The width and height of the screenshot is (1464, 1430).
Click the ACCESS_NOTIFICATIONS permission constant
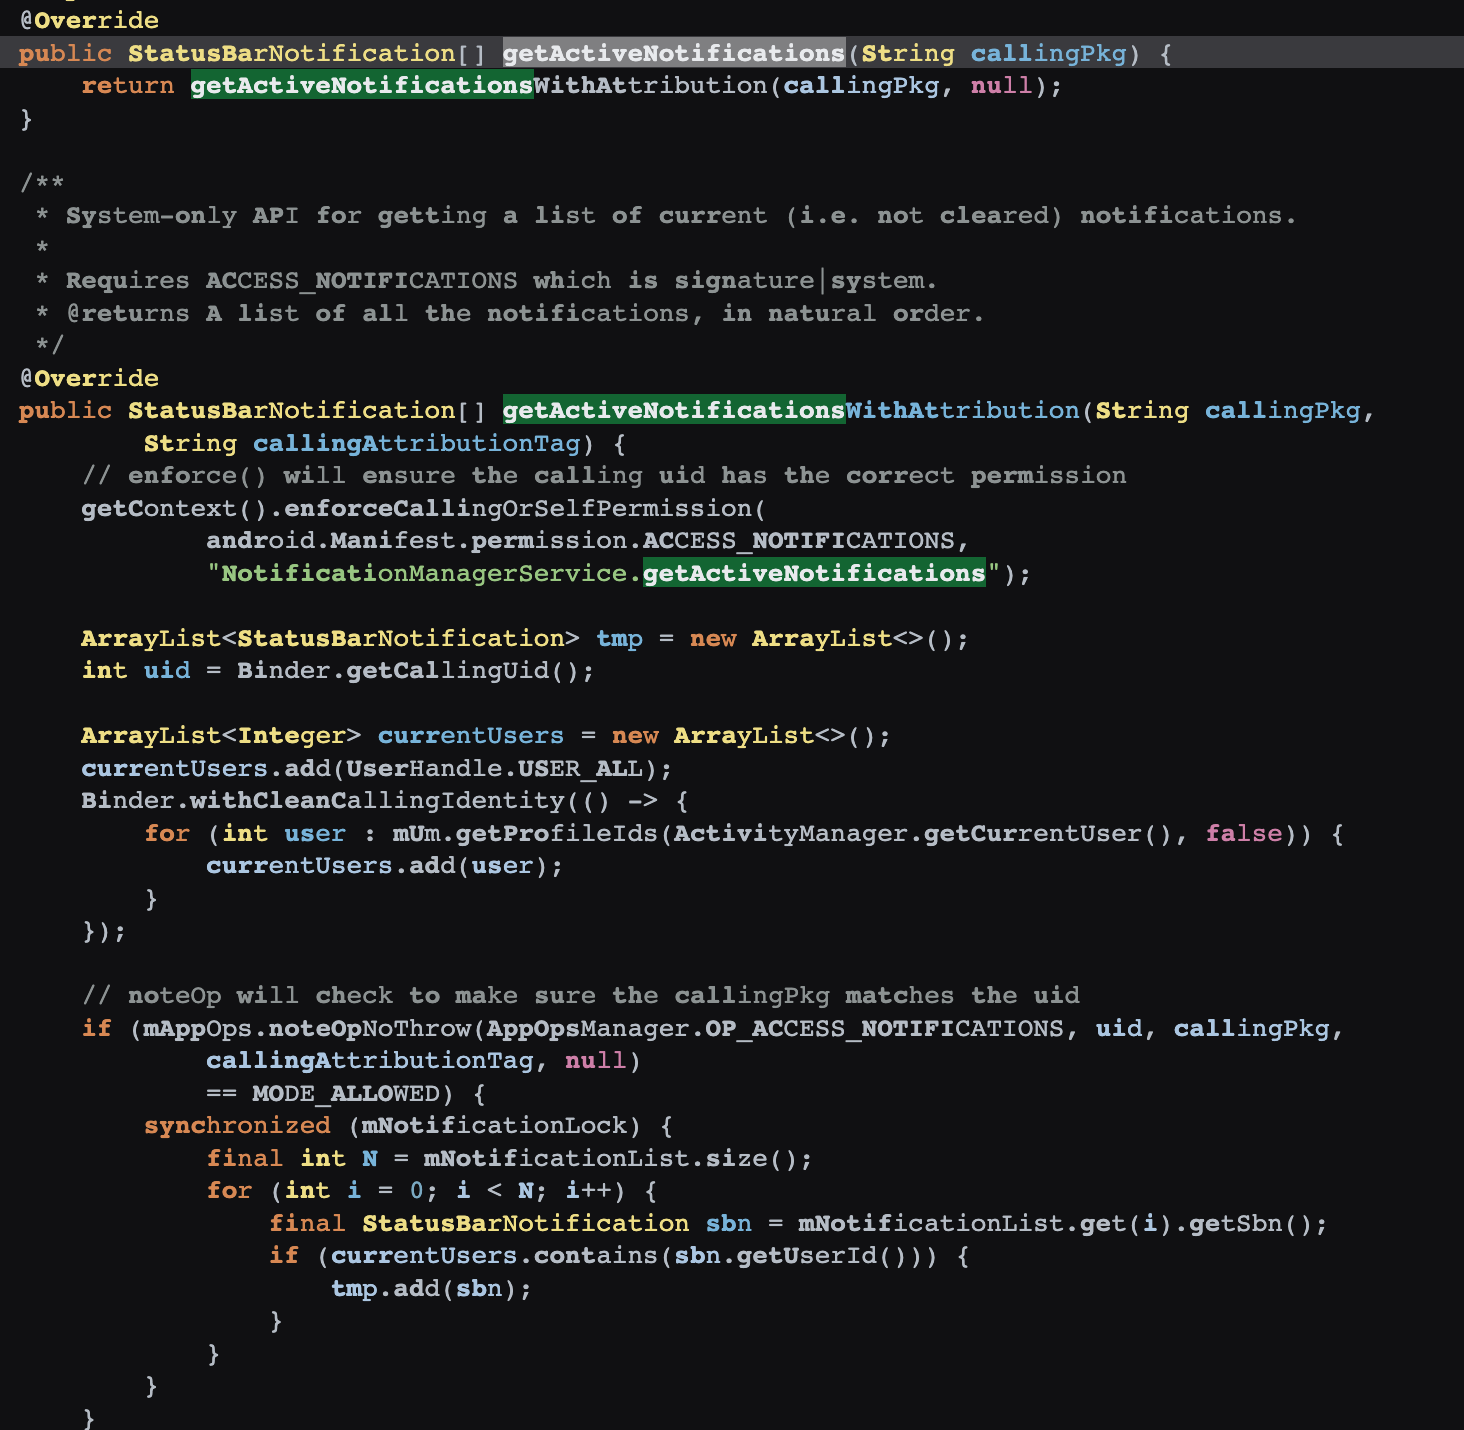coord(799,541)
